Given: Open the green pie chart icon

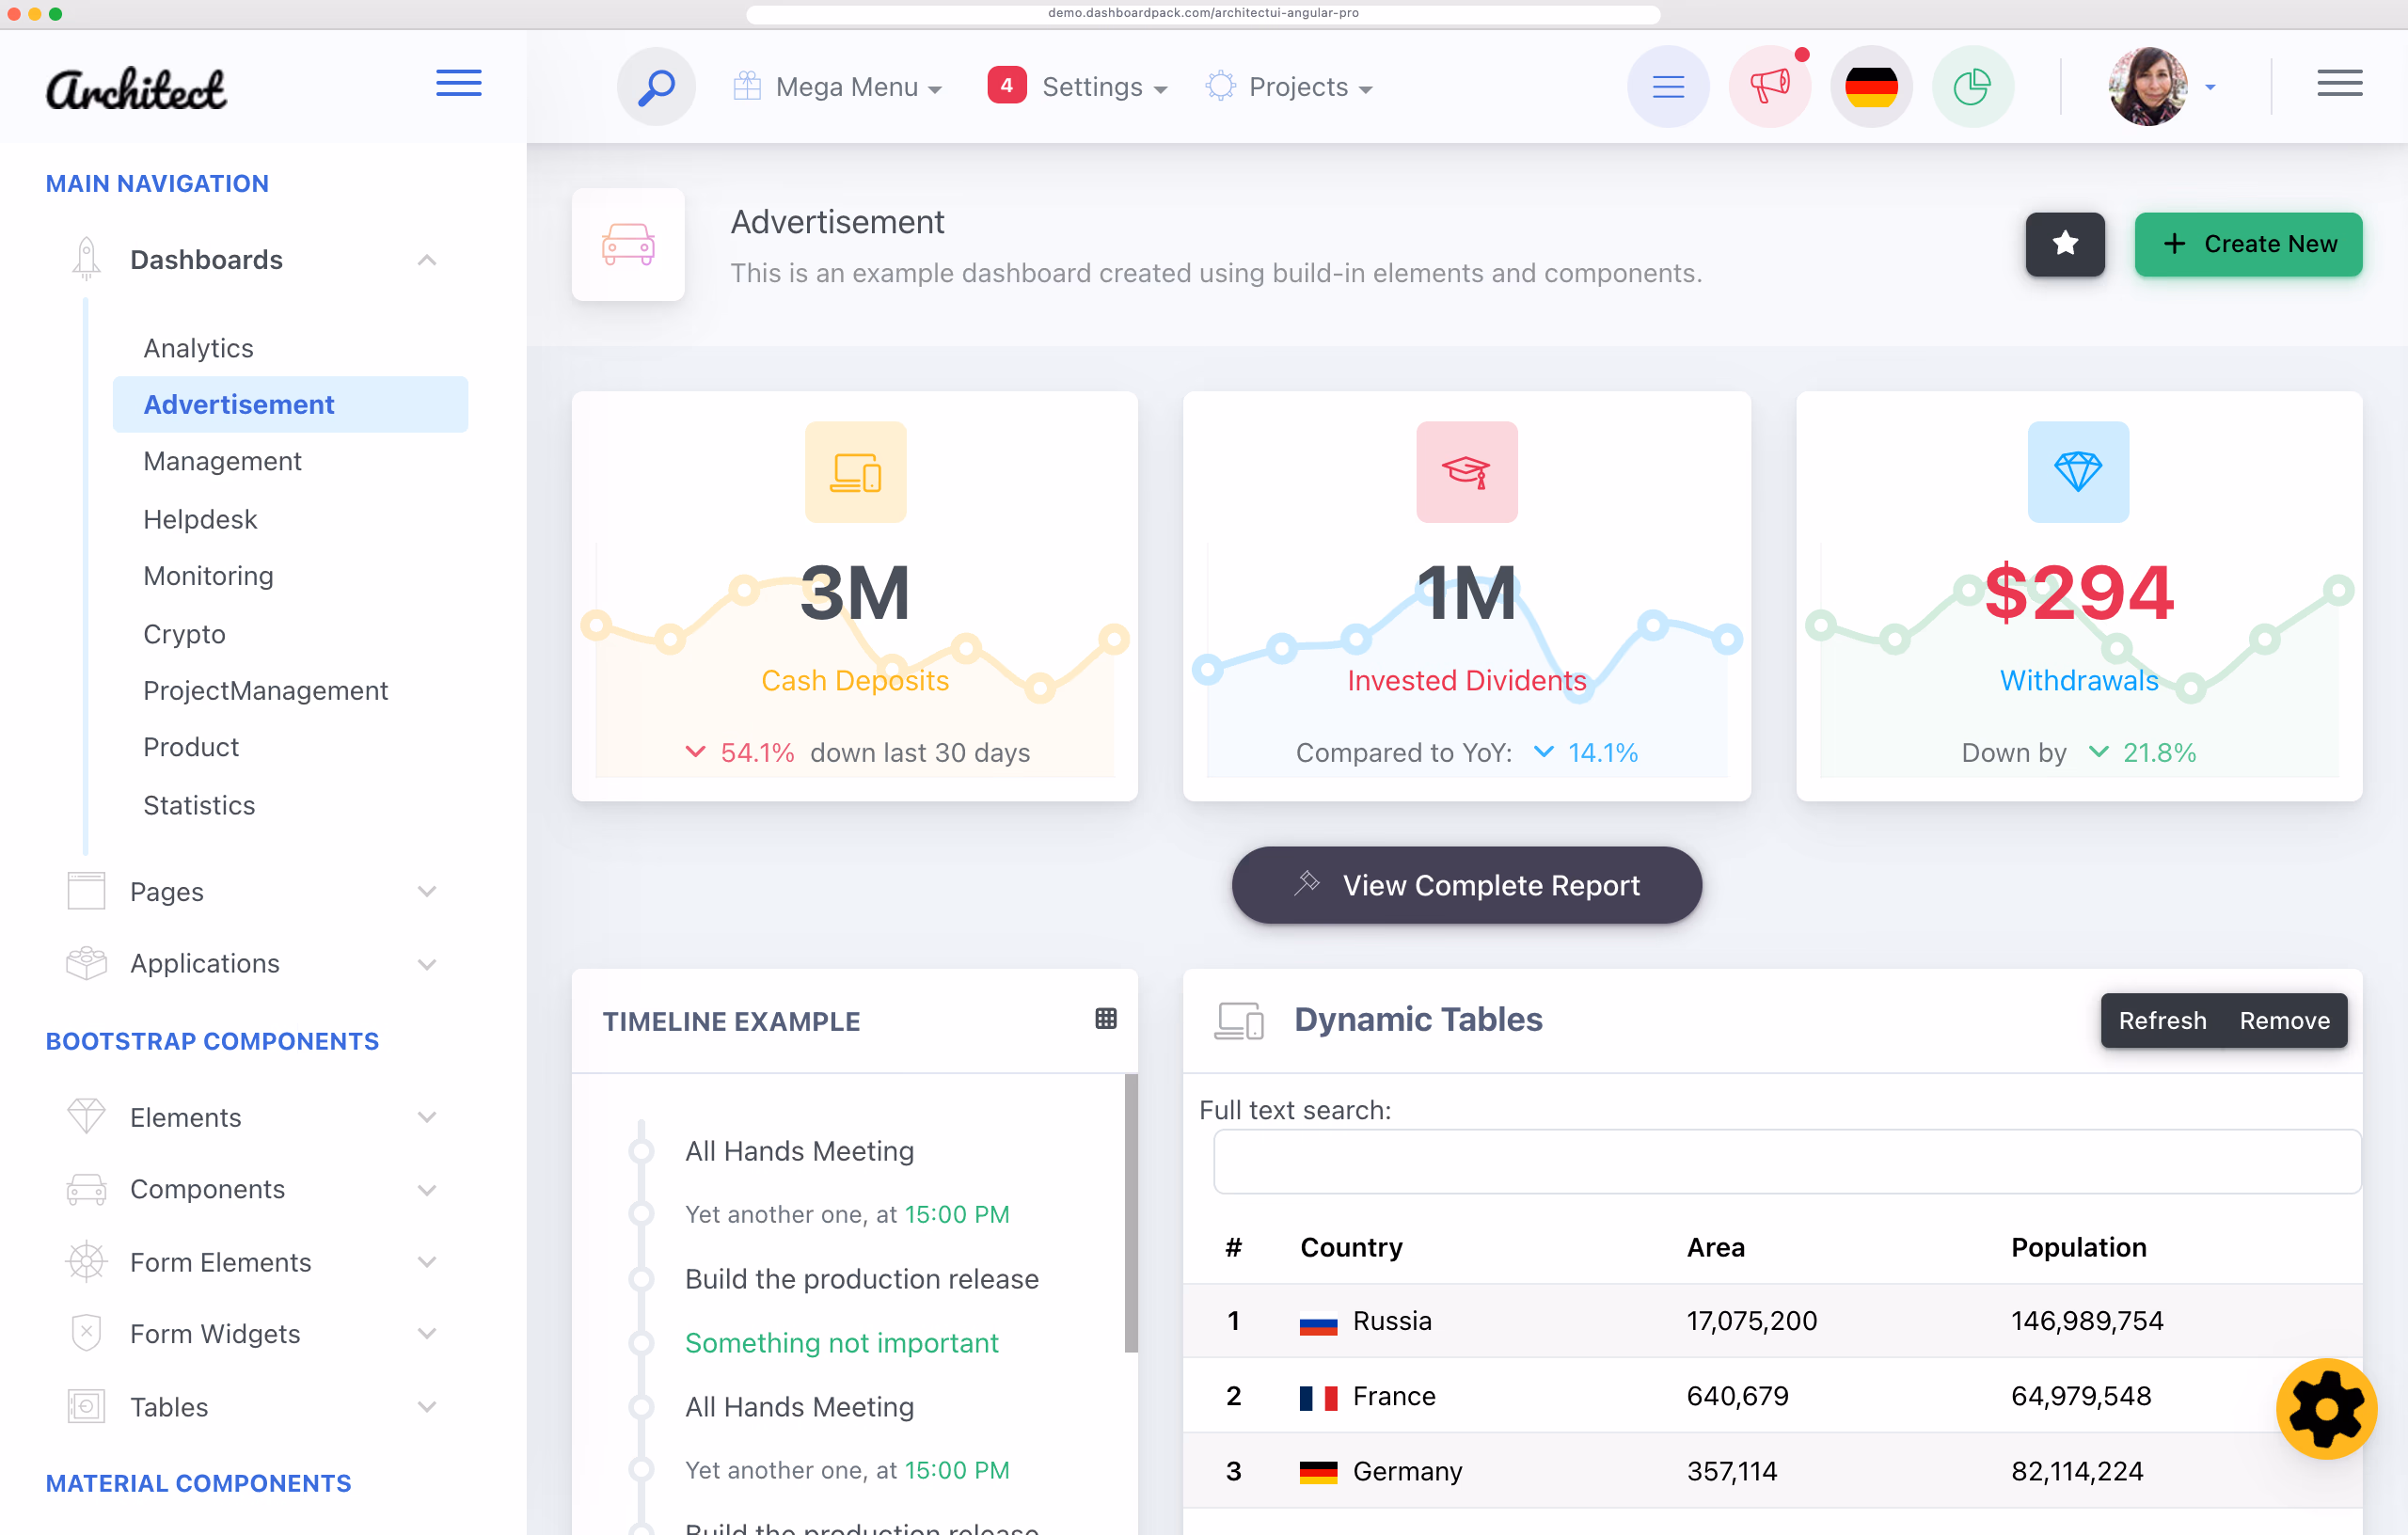Looking at the screenshot, I should coord(1972,87).
